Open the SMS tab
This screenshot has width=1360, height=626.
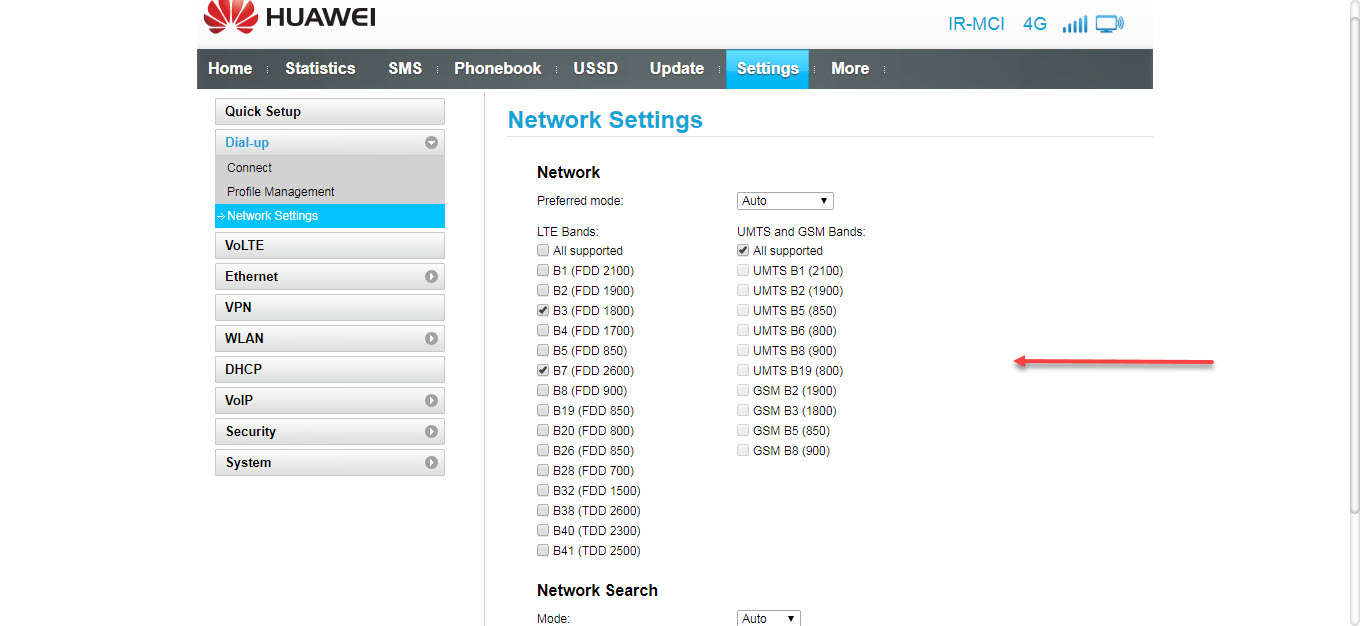[405, 69]
